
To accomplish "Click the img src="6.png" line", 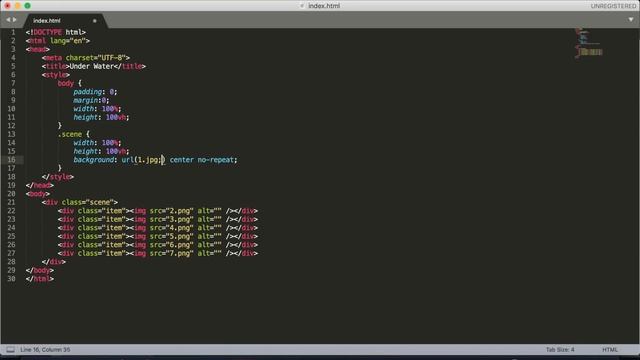I will 158,245.
